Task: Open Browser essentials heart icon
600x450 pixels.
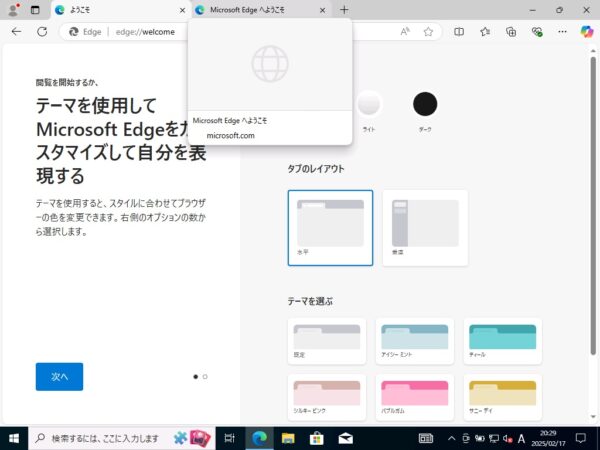Action: coord(537,32)
